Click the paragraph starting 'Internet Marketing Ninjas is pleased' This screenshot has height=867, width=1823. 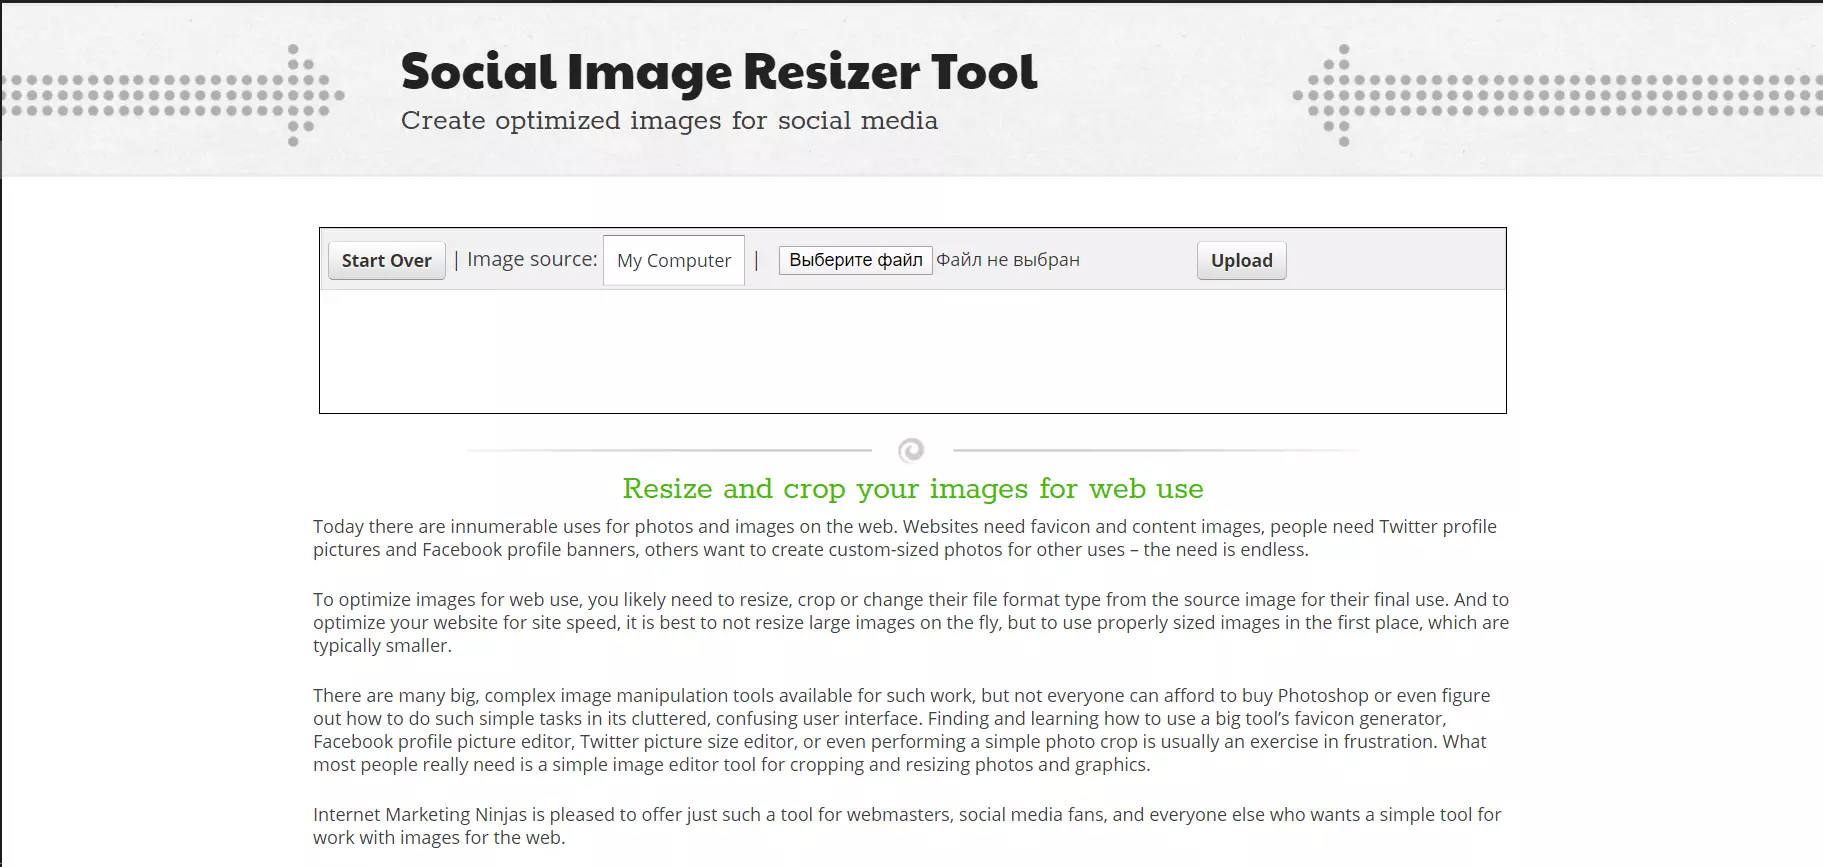907,826
